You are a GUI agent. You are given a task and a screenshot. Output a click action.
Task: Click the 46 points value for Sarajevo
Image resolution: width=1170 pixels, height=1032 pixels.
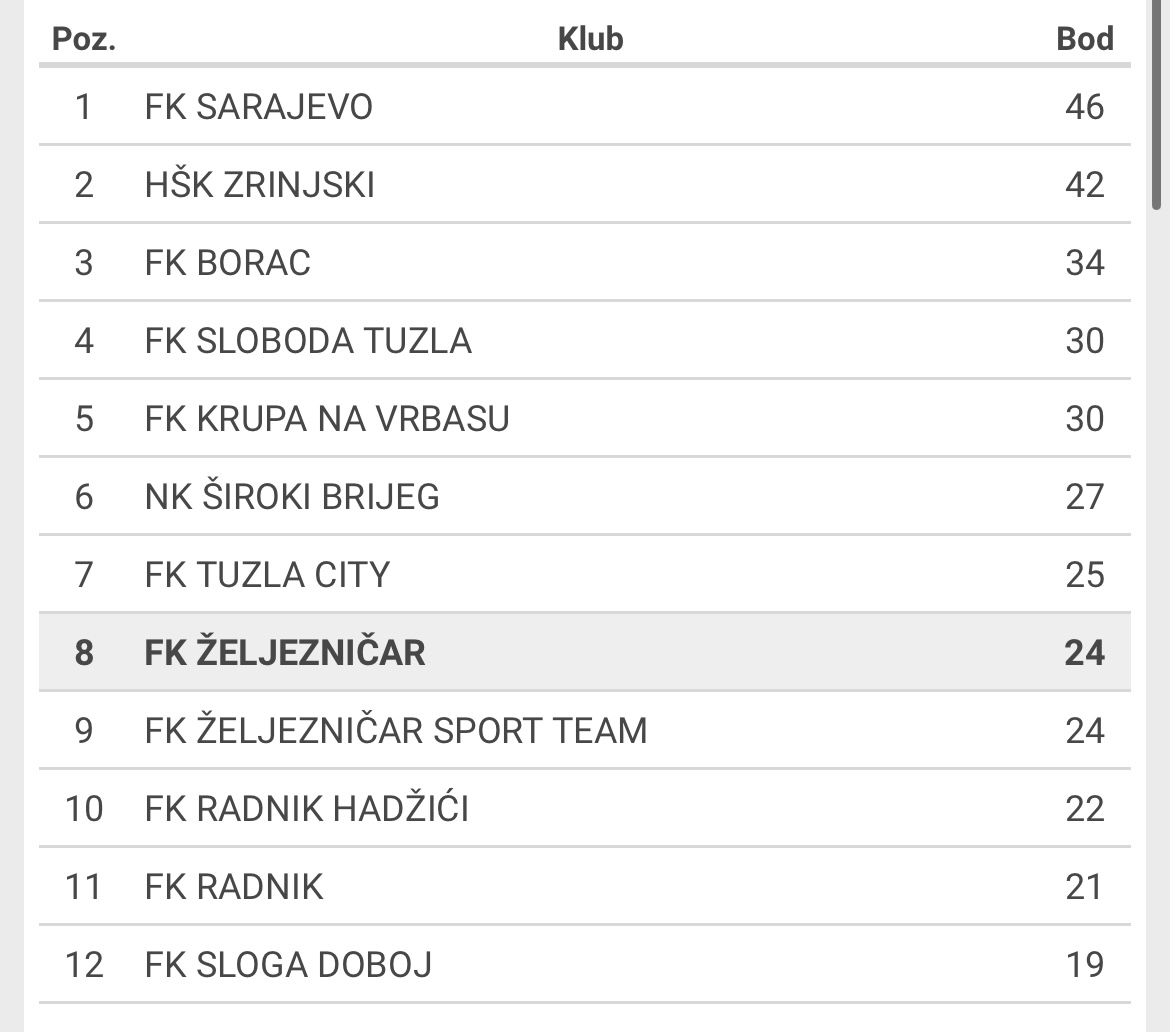point(1084,107)
